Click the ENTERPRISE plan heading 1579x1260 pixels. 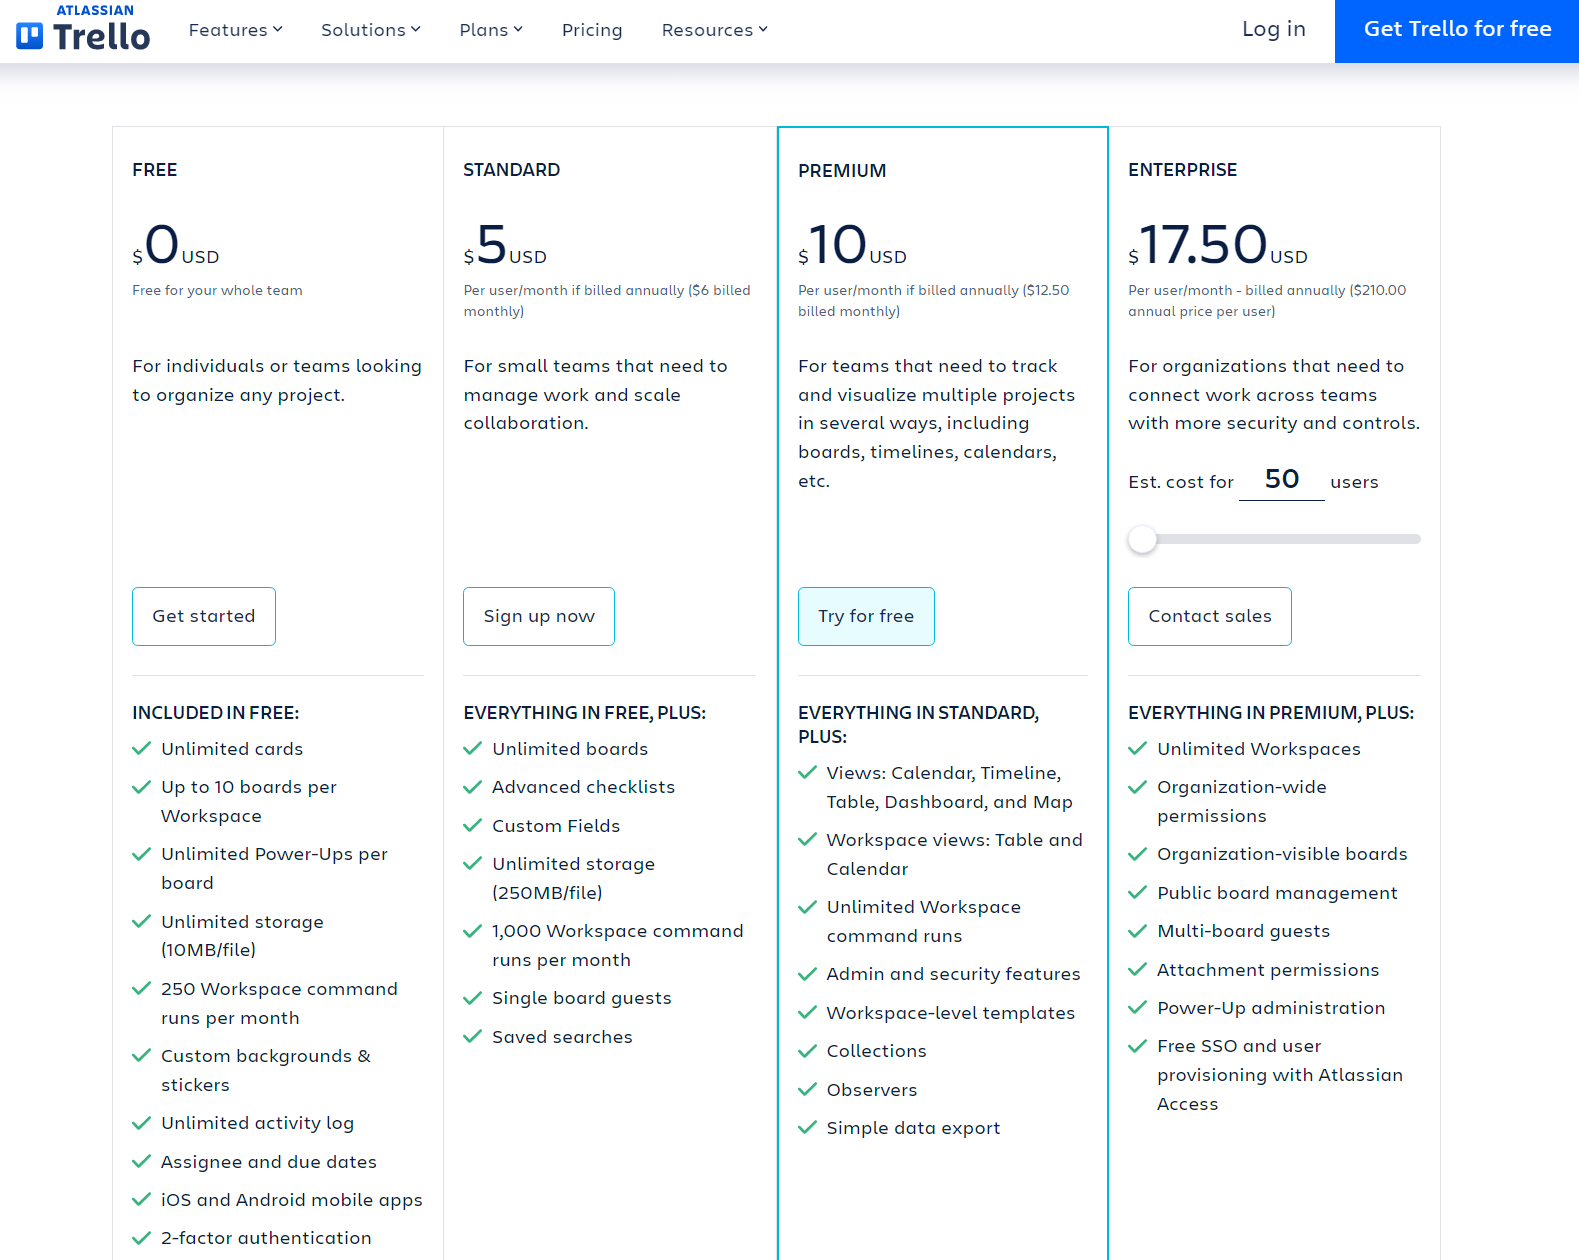pos(1182,170)
